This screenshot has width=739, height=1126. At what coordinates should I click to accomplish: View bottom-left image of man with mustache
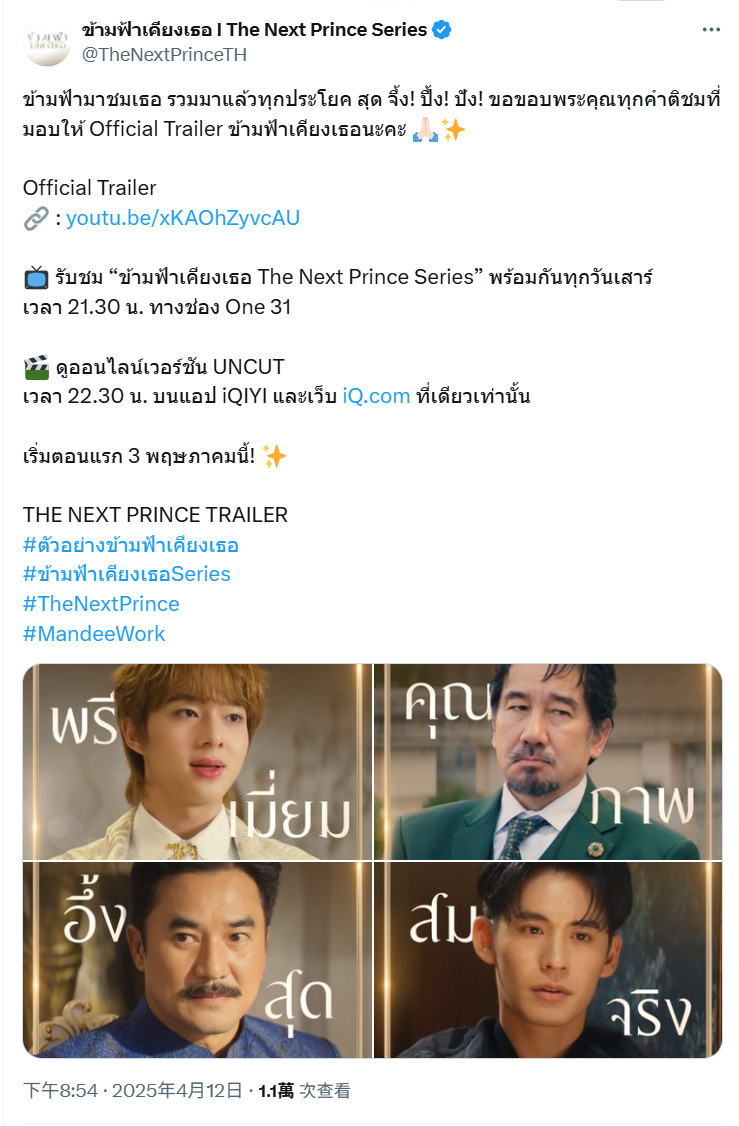click(x=197, y=959)
